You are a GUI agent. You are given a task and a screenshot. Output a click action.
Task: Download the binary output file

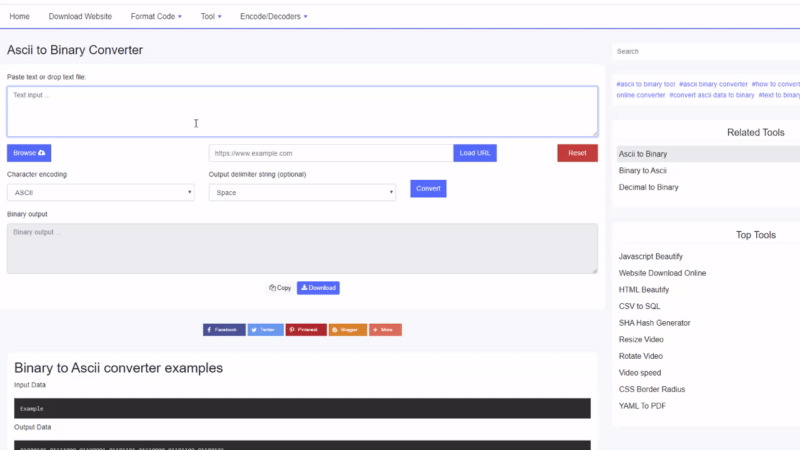[318, 288]
